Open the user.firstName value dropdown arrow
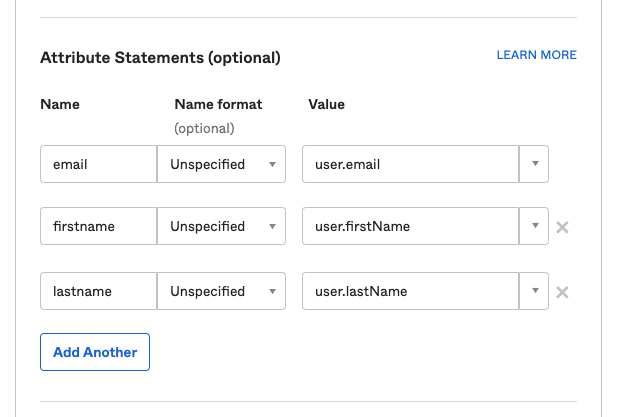 point(534,226)
